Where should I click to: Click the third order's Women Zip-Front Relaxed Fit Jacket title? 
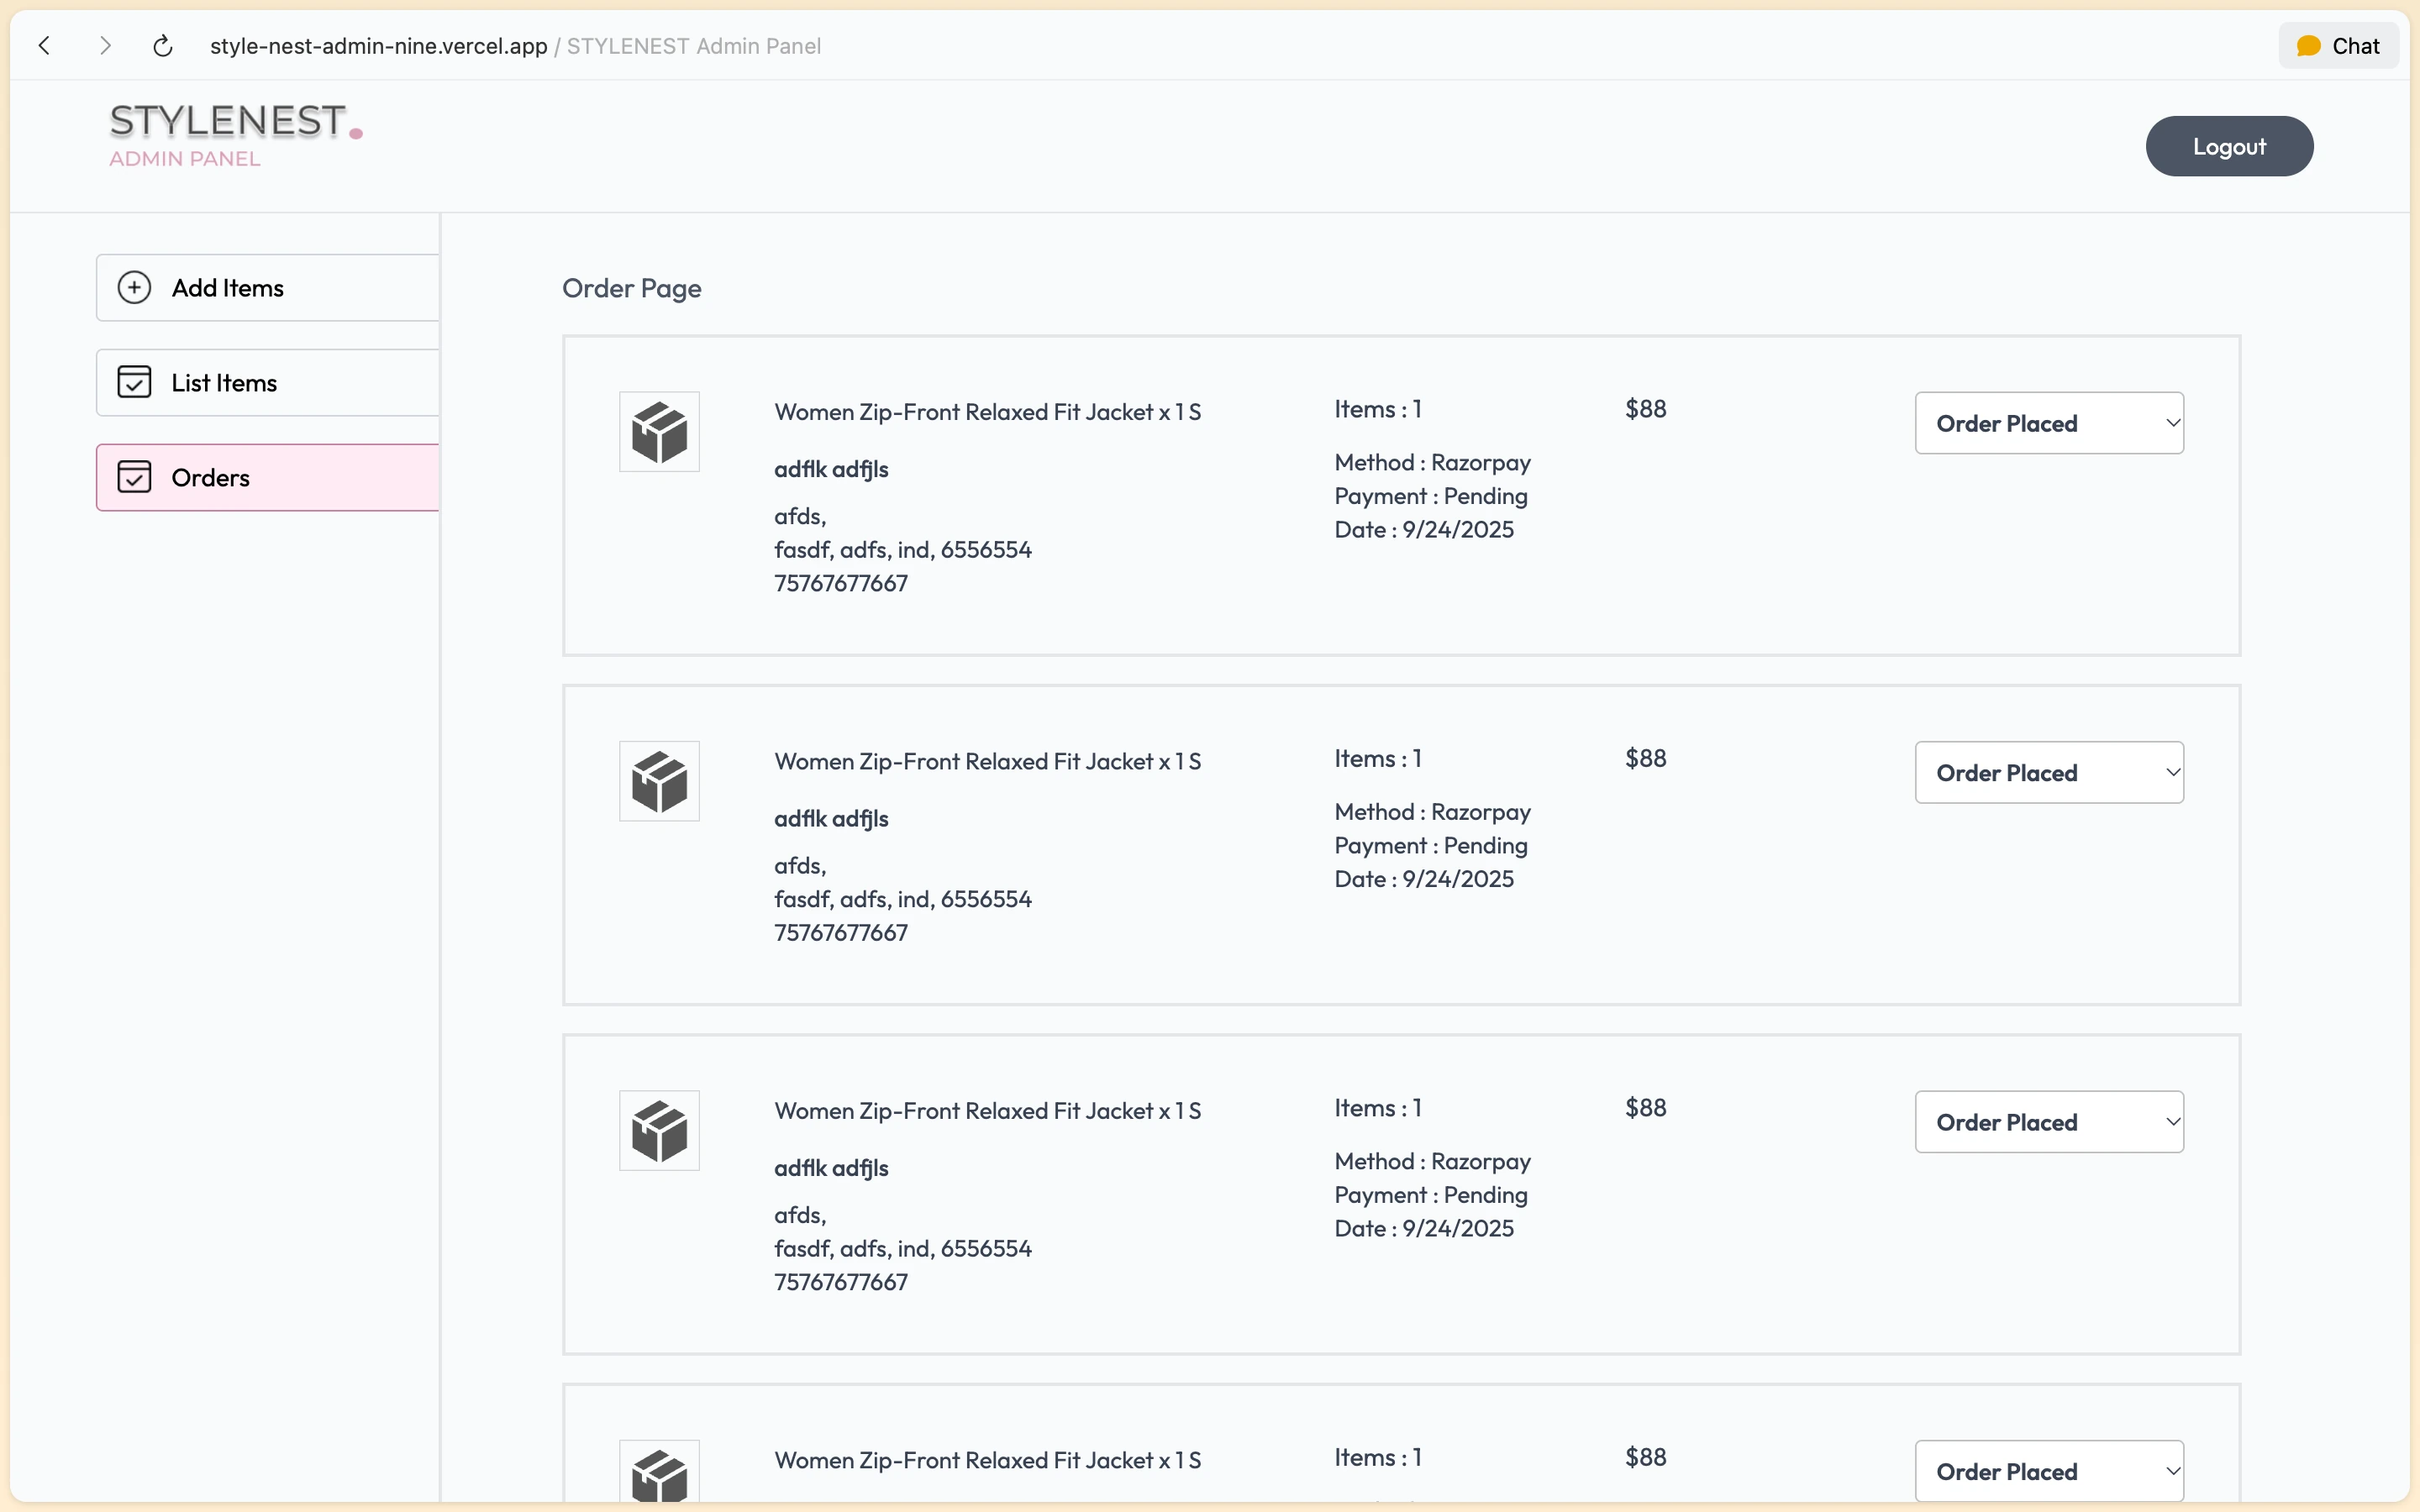(x=987, y=1111)
